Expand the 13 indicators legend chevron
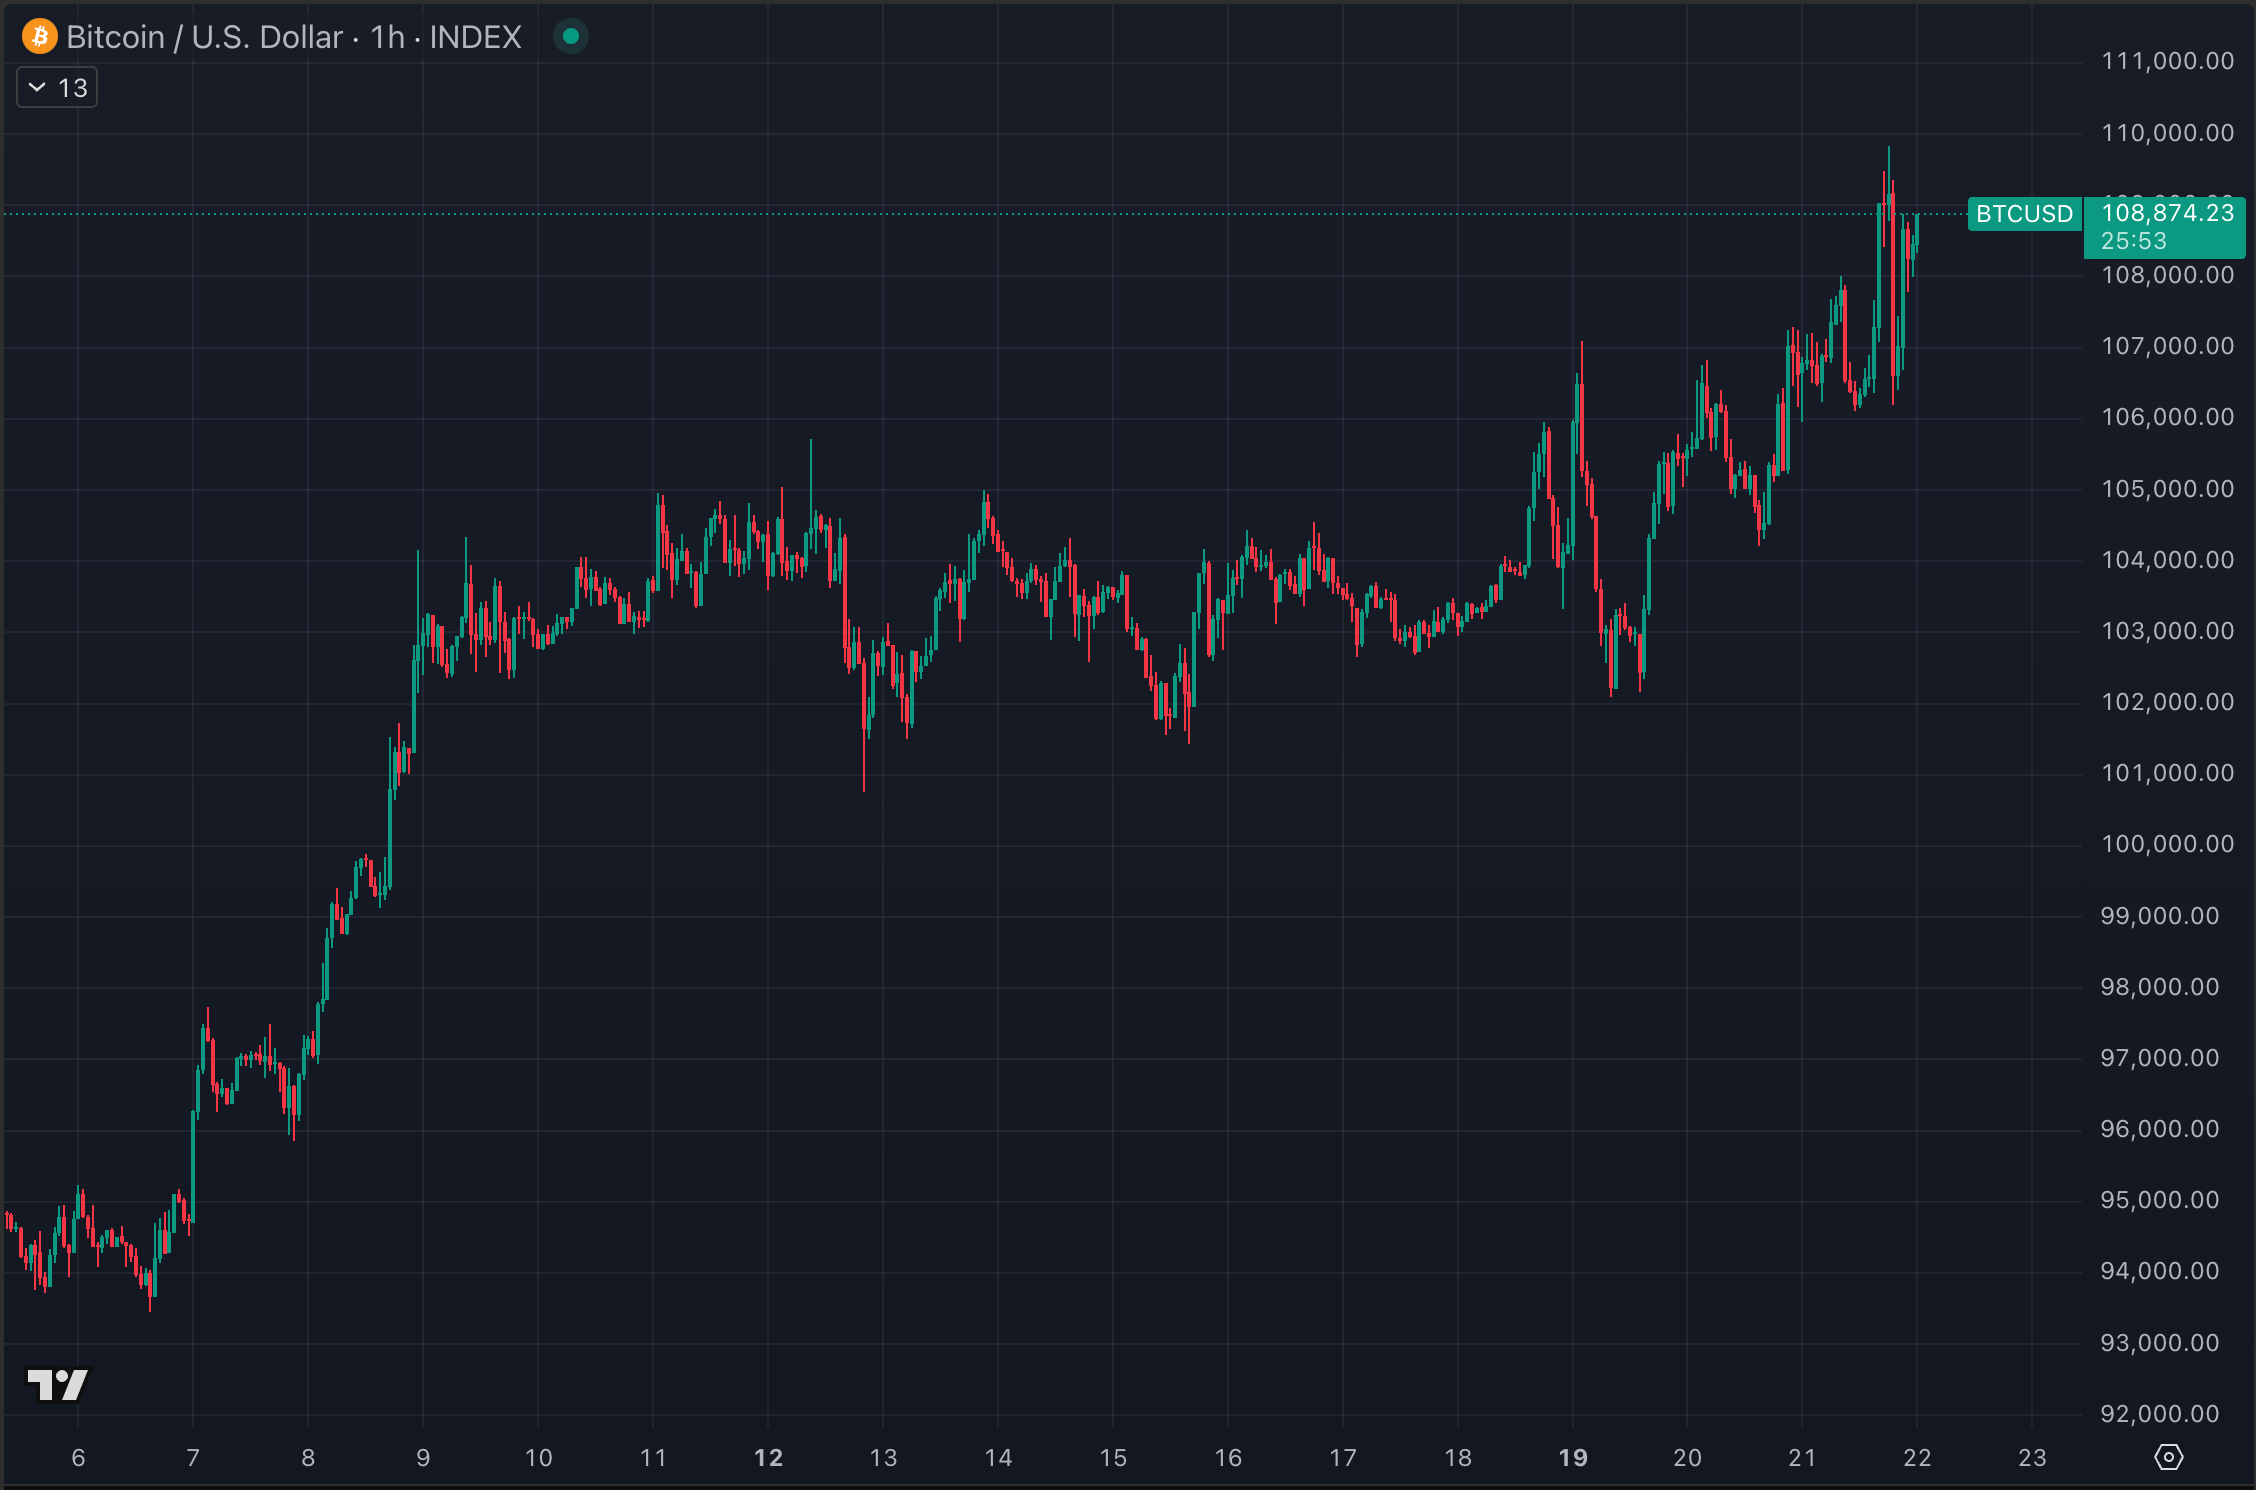The image size is (2256, 1490). click(x=37, y=88)
